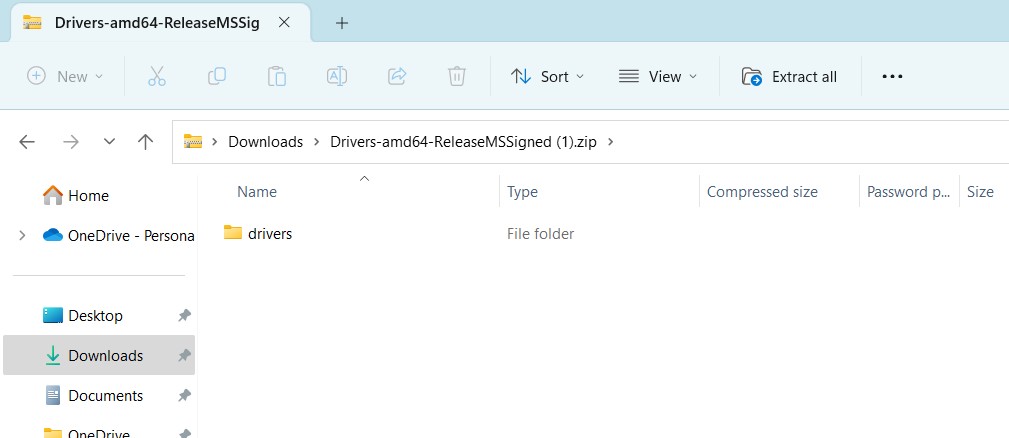Click the Extract all button
This screenshot has height=438, width=1009.
click(x=790, y=76)
